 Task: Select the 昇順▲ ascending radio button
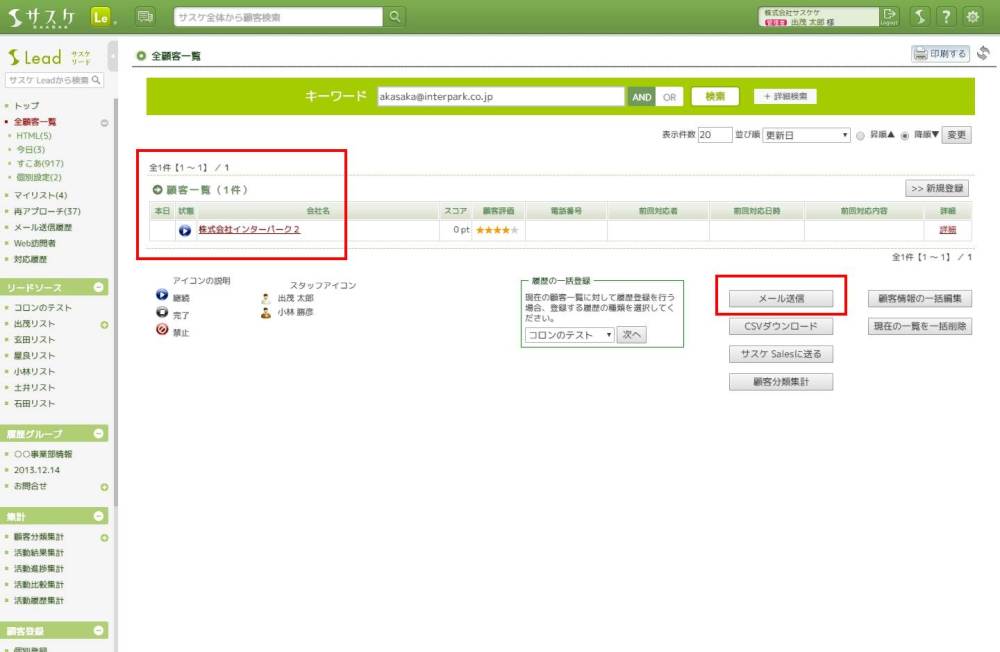860,136
